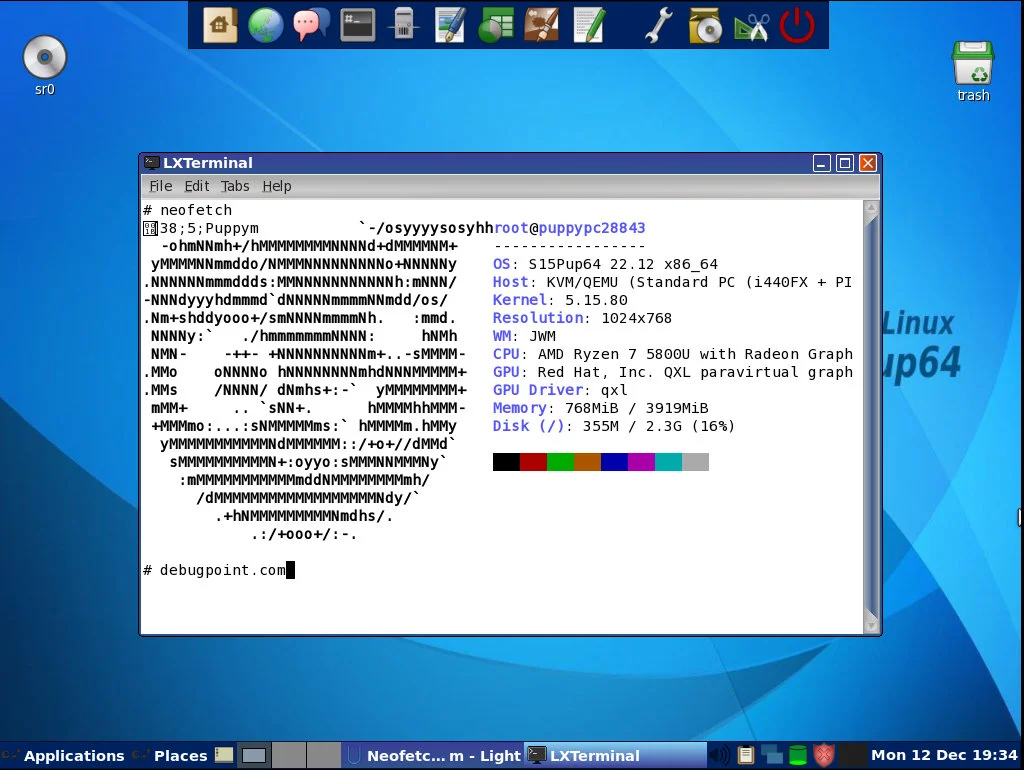Open setup via the wrench icon
This screenshot has width=1024, height=770.
[x=658, y=25]
